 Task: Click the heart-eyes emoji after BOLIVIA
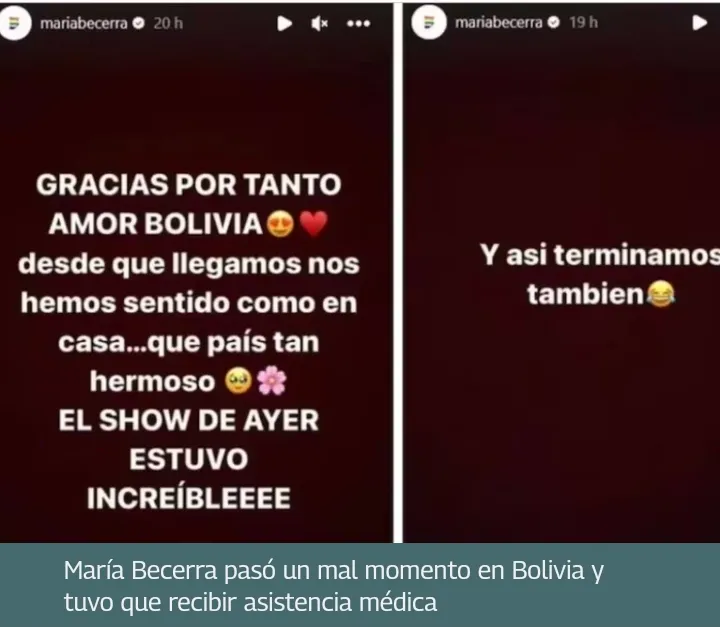point(280,224)
